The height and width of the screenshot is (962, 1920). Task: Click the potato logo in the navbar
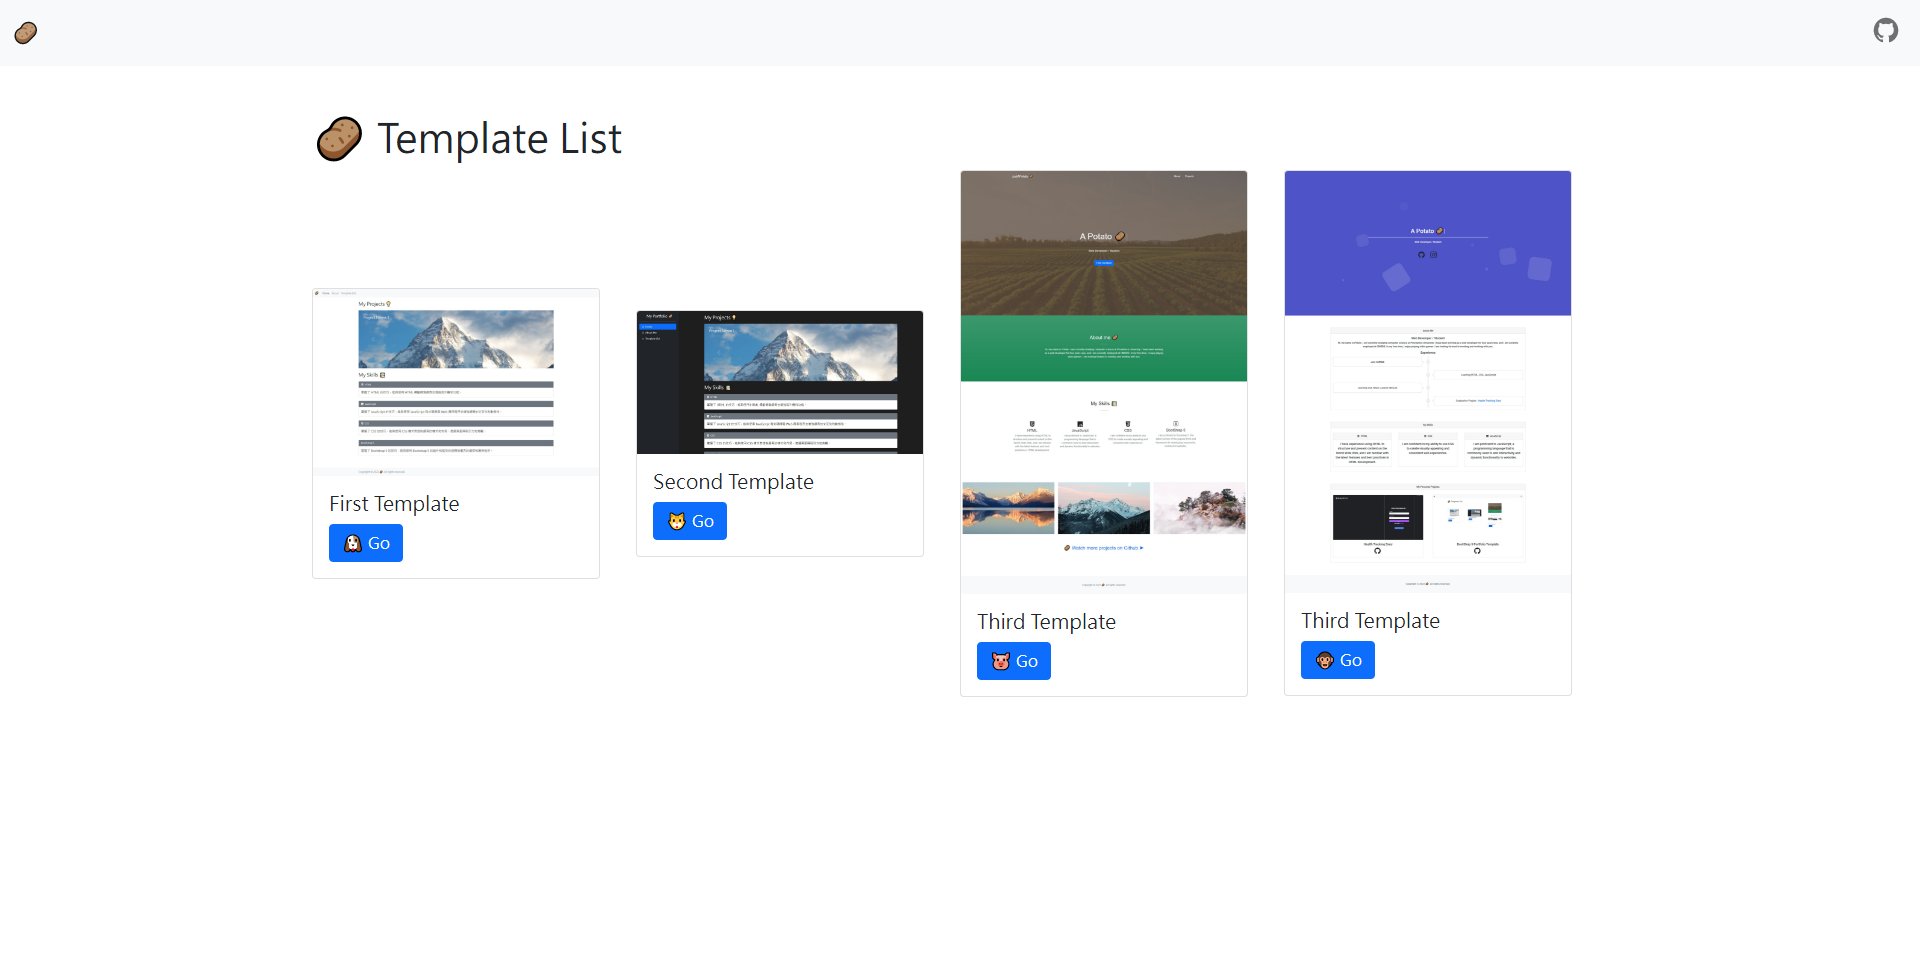point(26,33)
